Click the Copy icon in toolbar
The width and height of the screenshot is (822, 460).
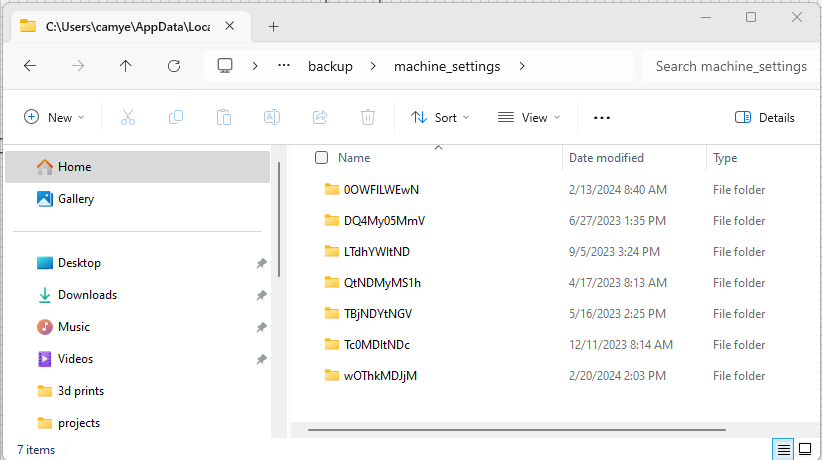176,117
